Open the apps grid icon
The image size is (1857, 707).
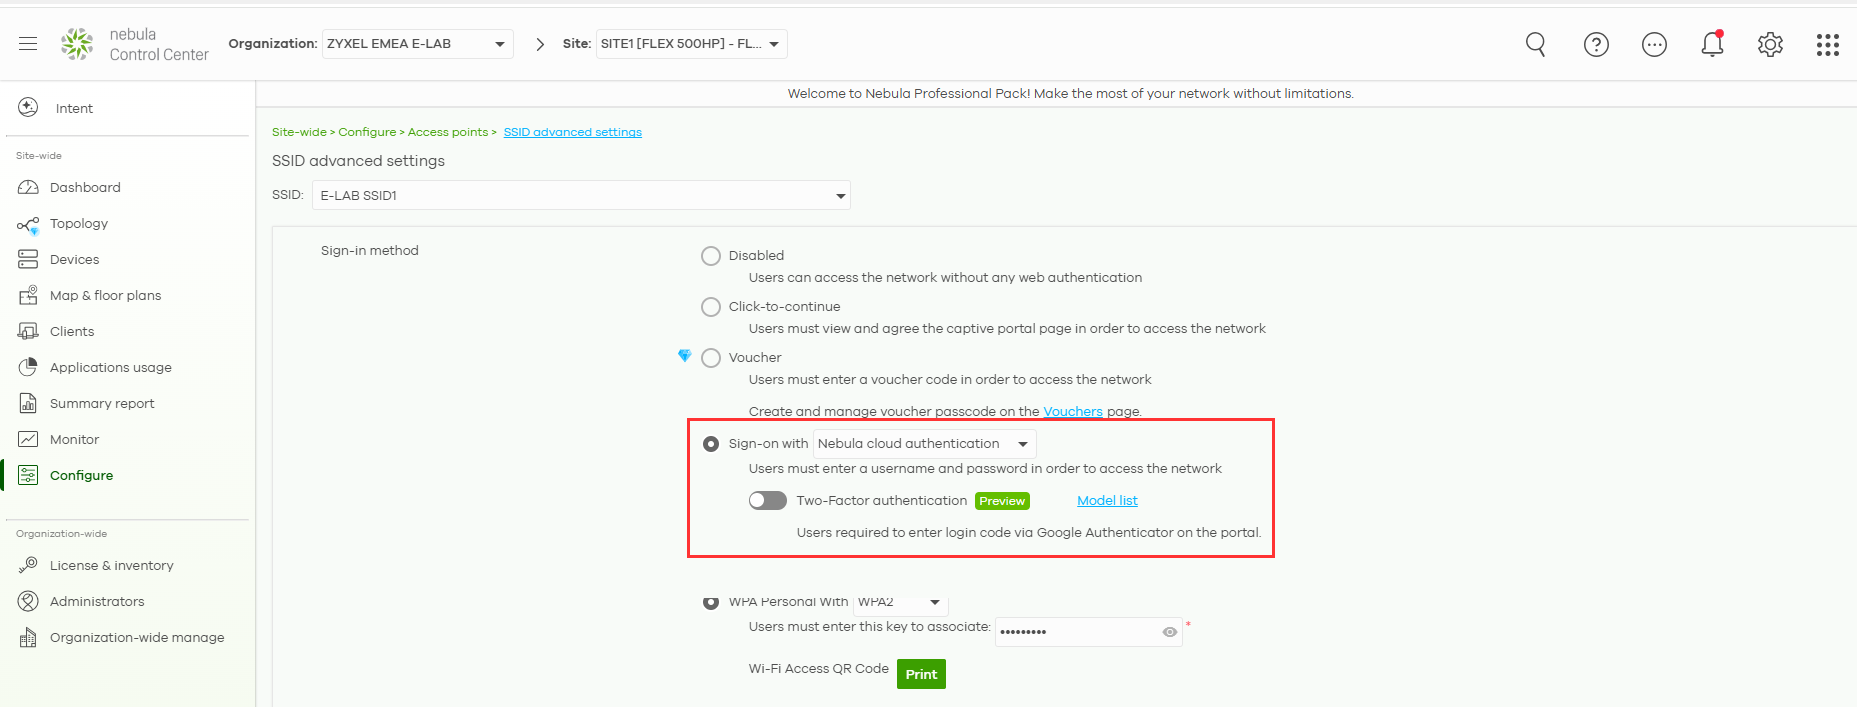(x=1827, y=44)
